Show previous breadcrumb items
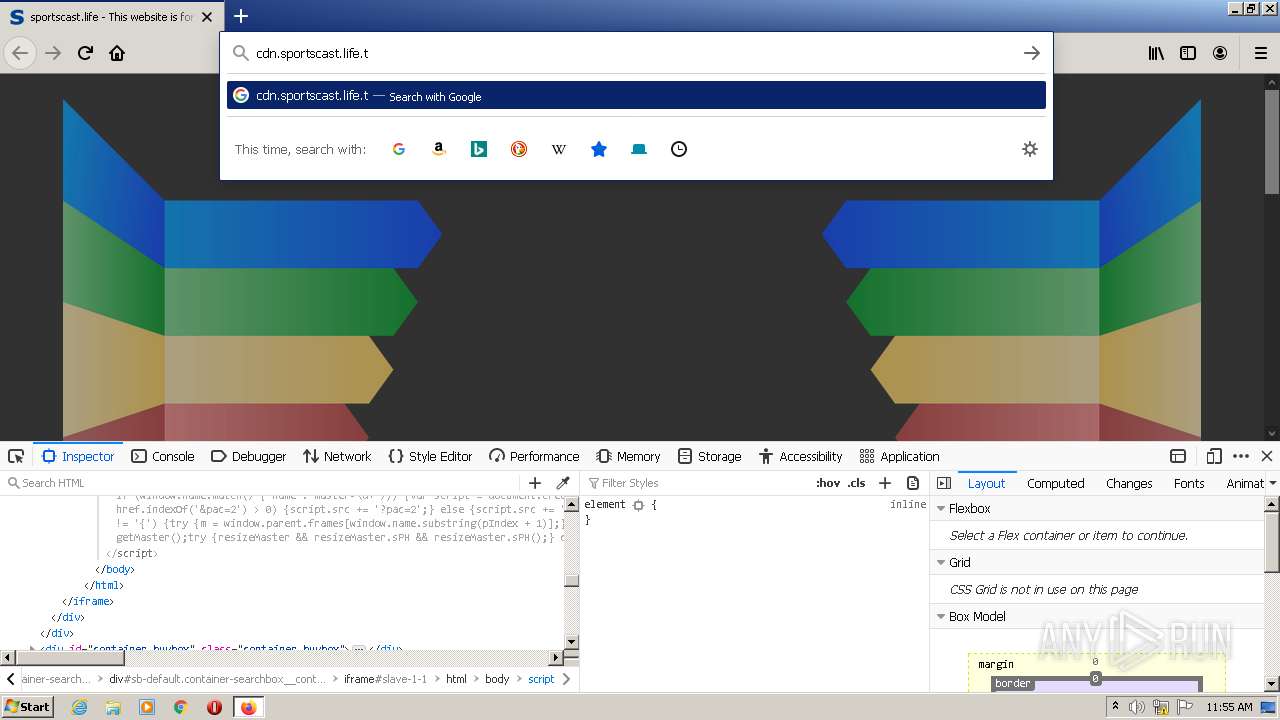Viewport: 1280px width, 720px height. 10,679
